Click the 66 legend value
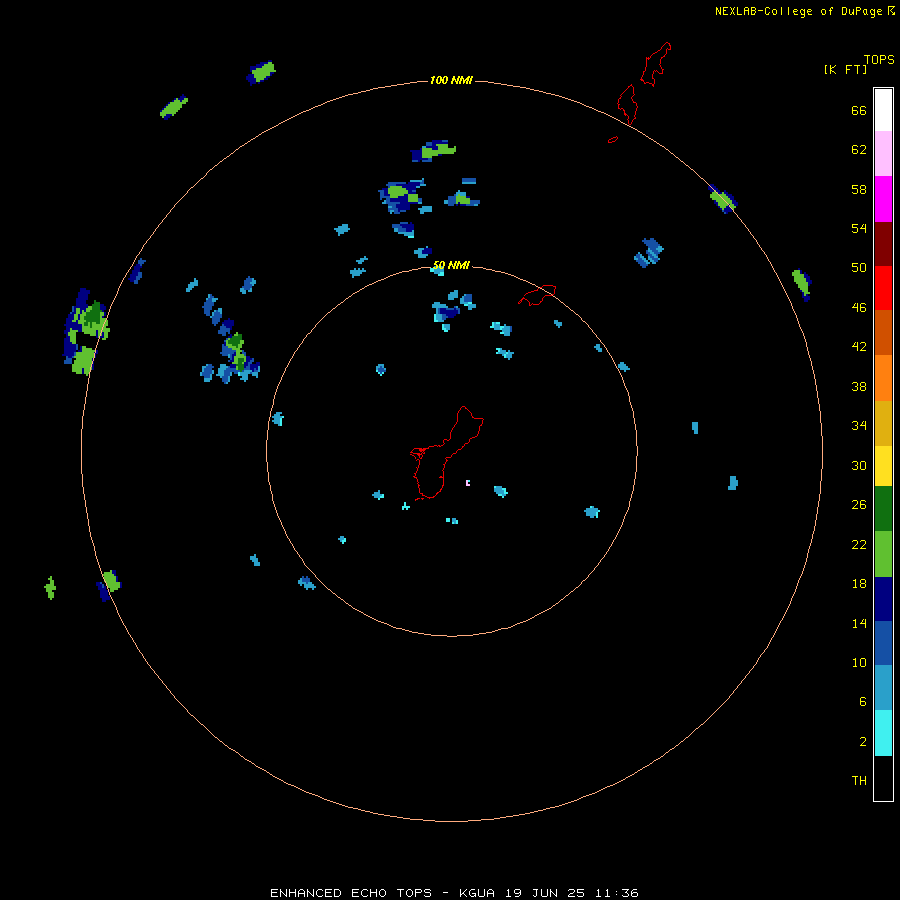The width and height of the screenshot is (900, 900). click(859, 110)
